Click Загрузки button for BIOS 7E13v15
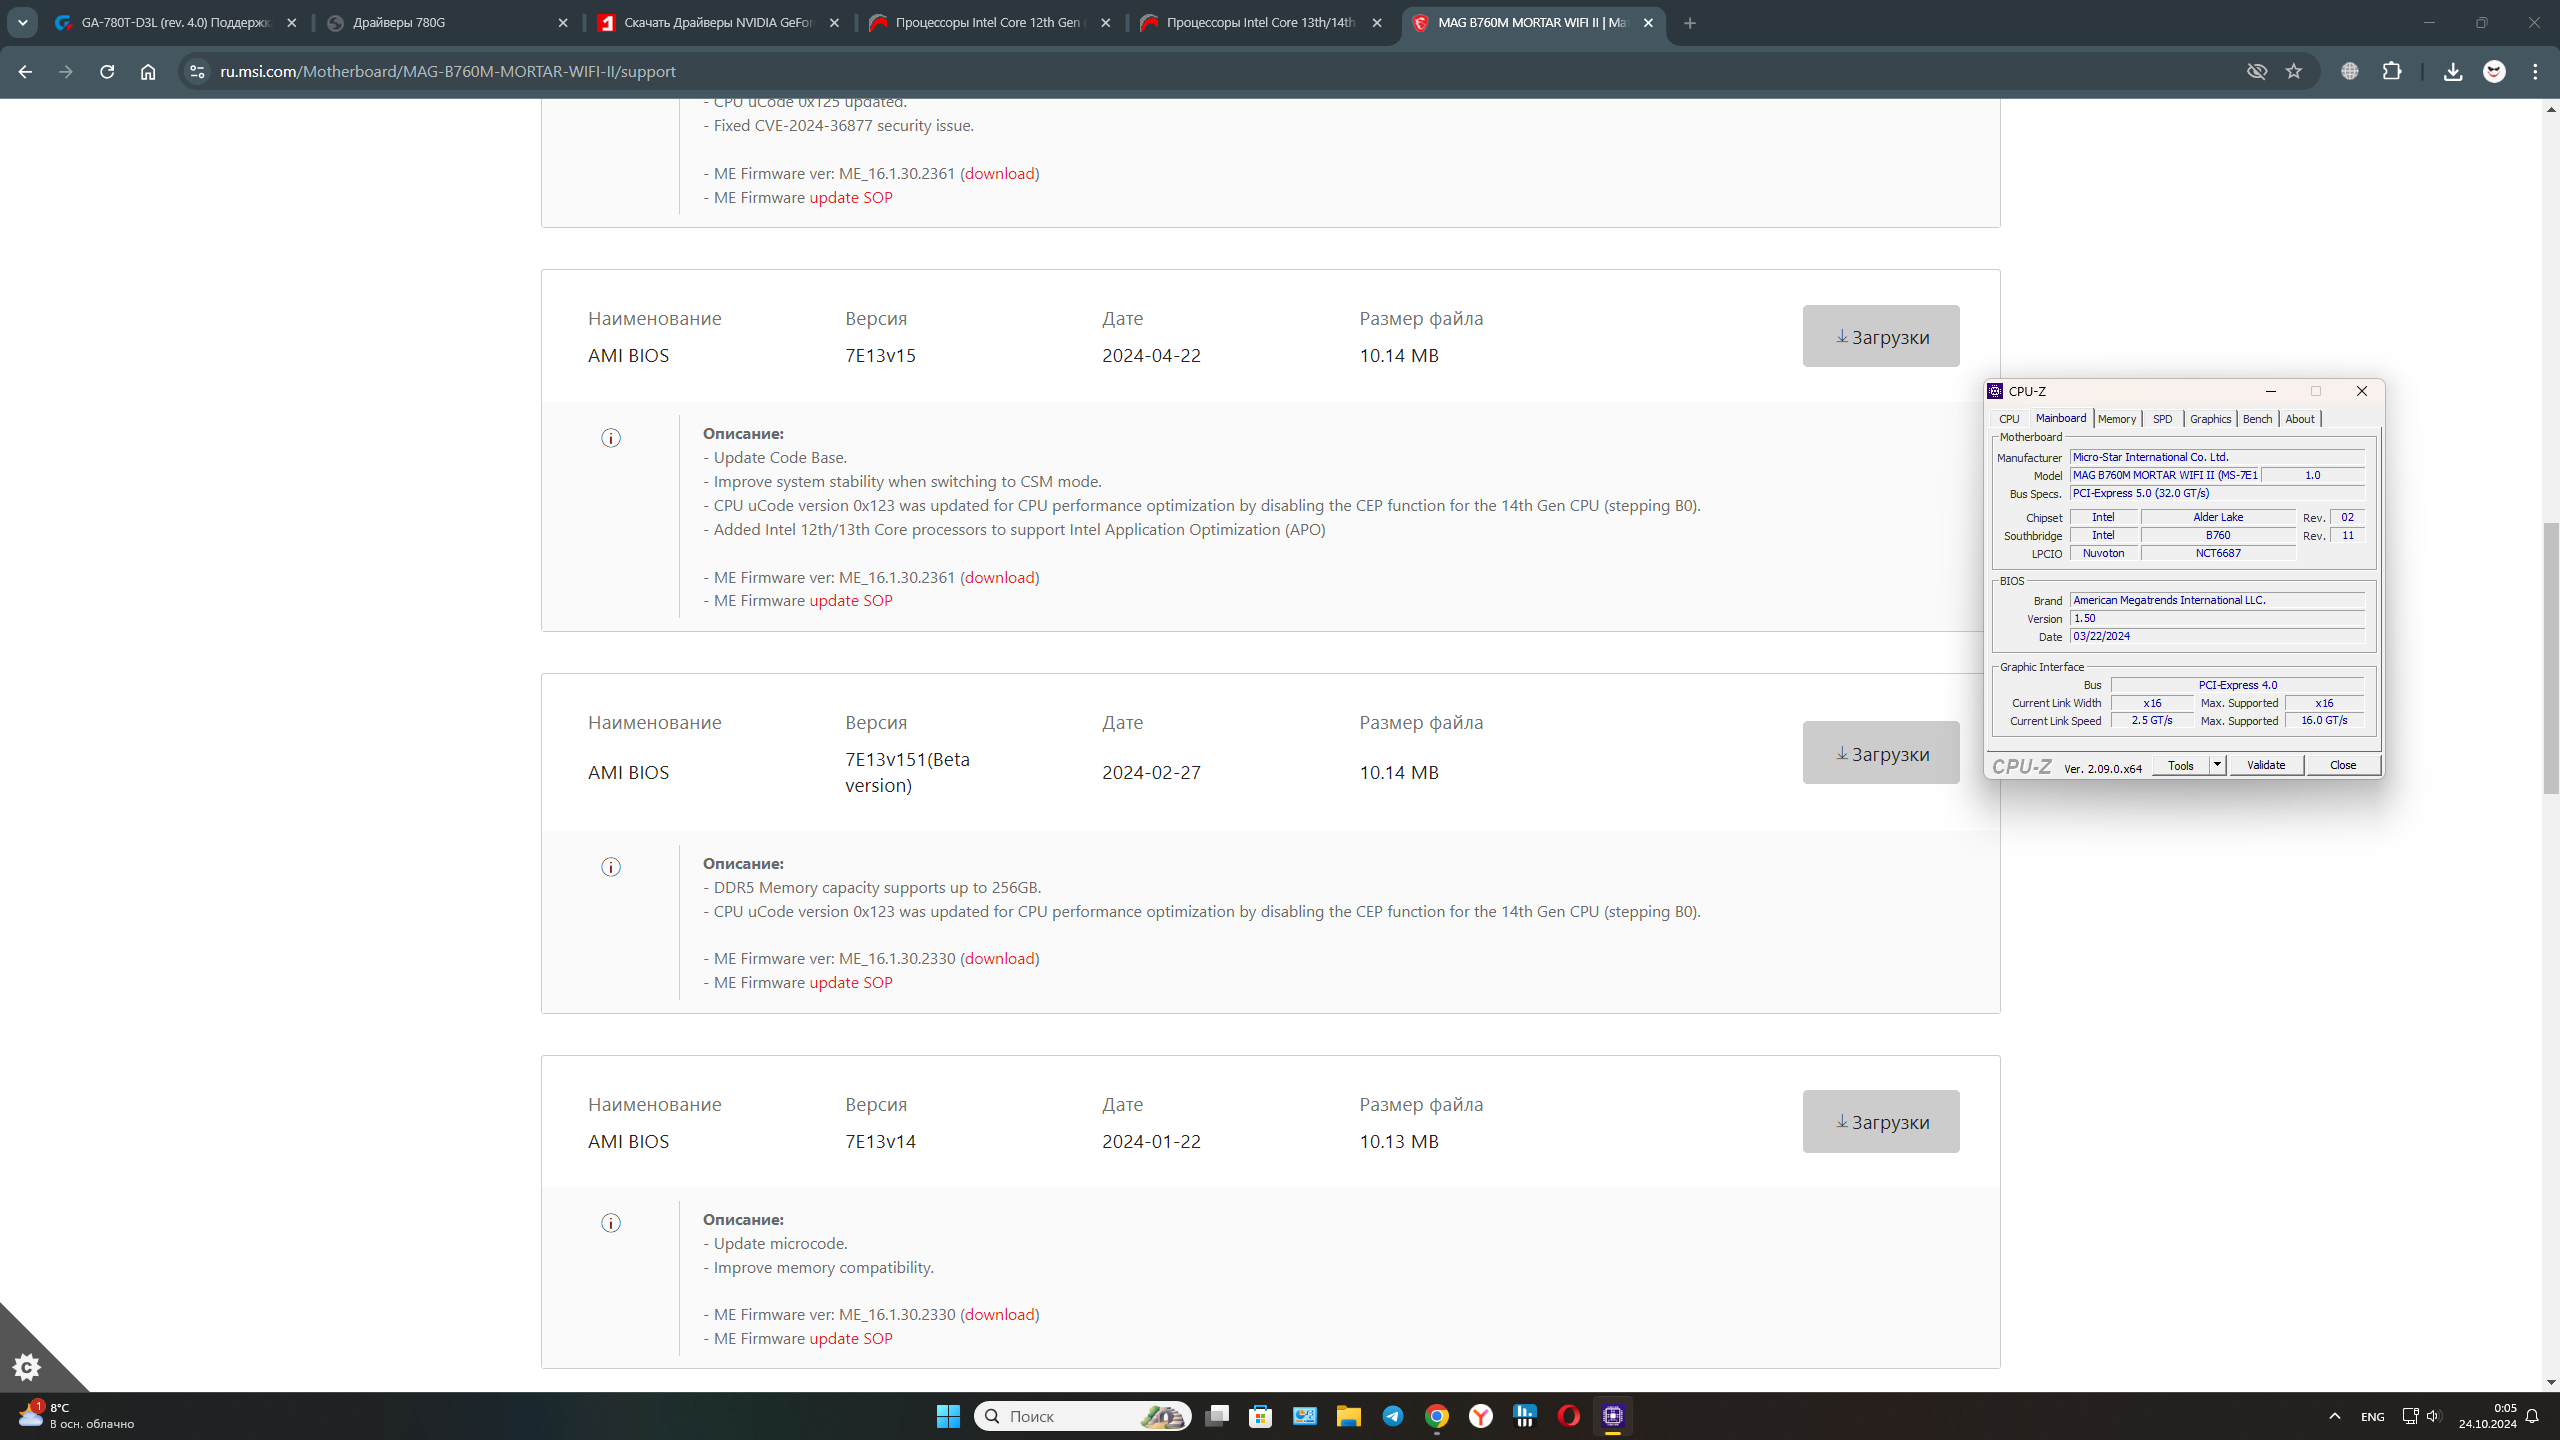 (1880, 336)
